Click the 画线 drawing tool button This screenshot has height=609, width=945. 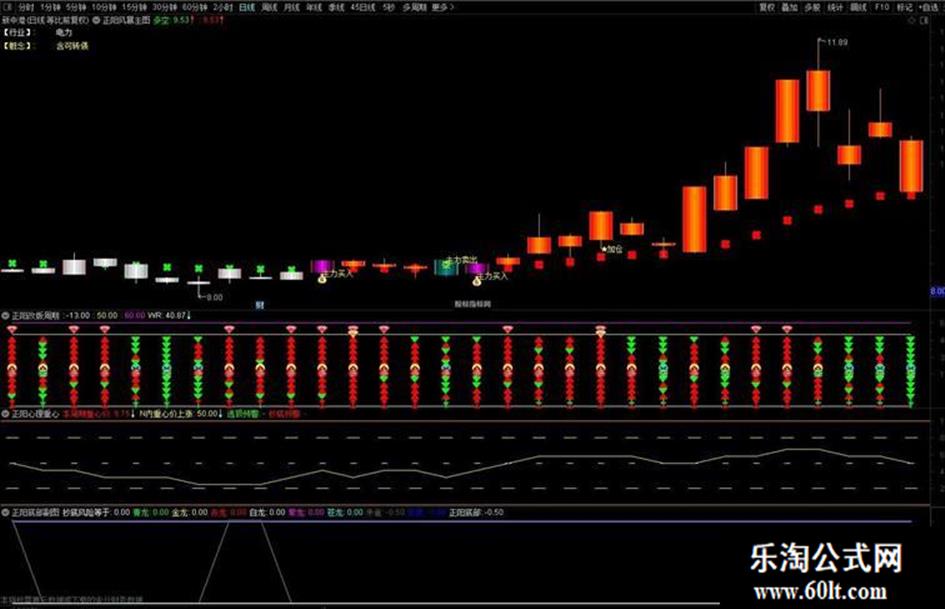(858, 7)
